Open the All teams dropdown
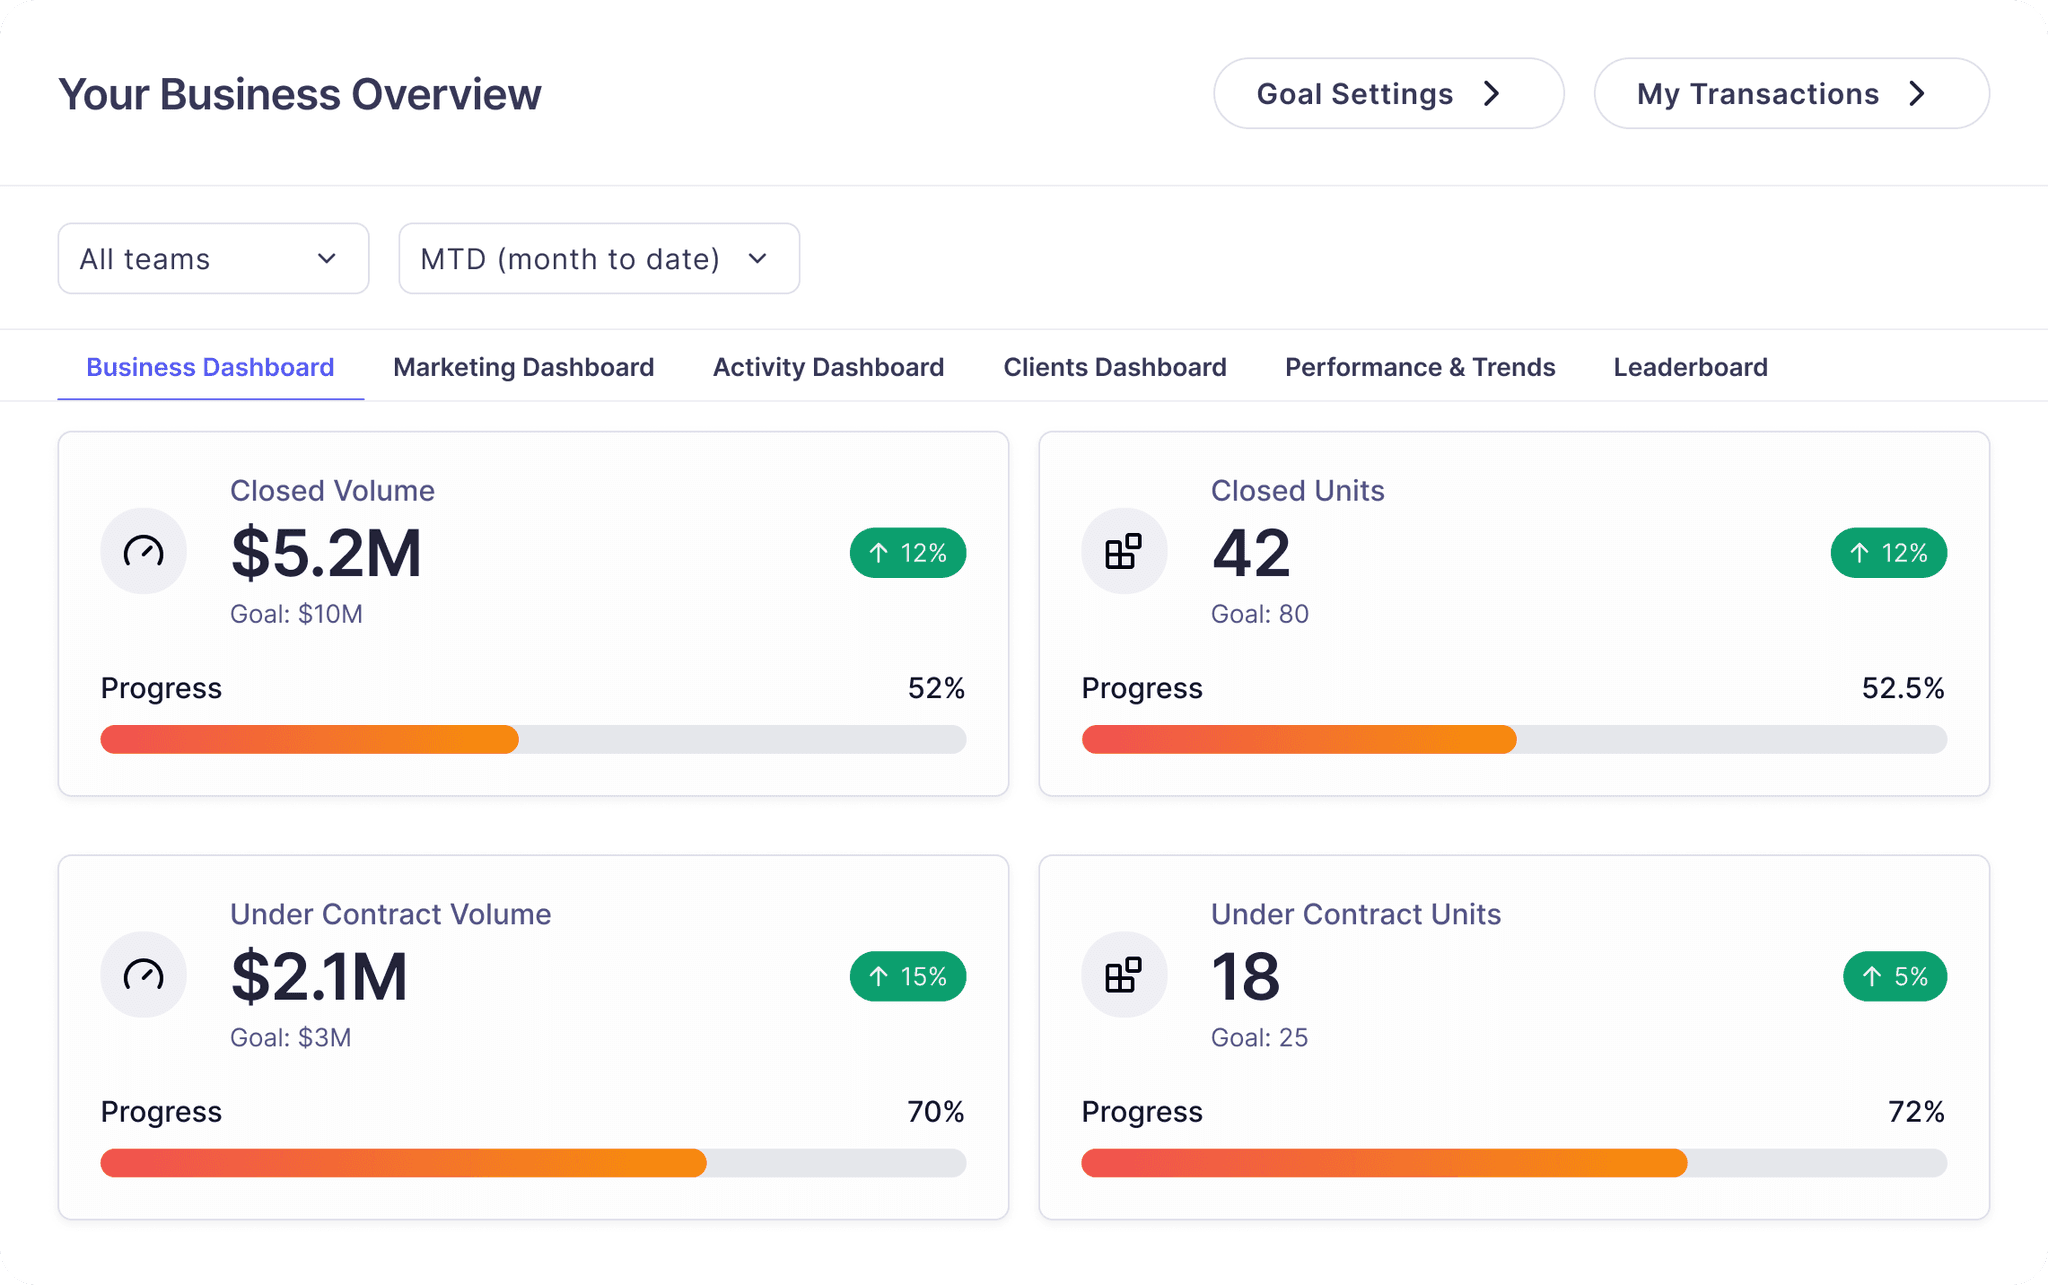 point(213,259)
